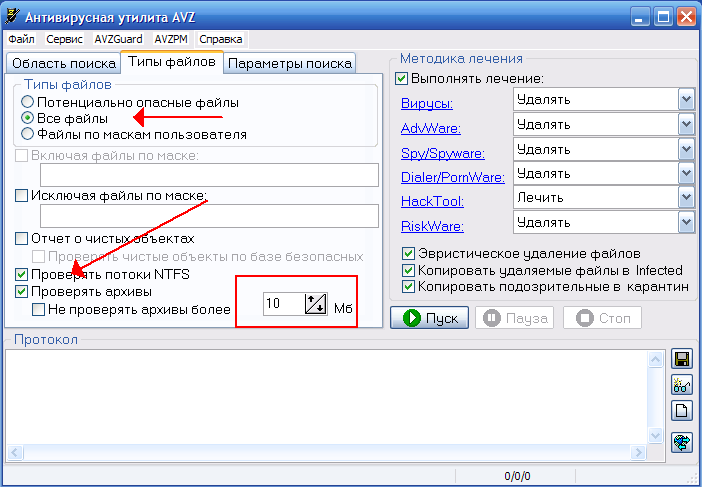Open the AVZGuard menu

(x=118, y=39)
